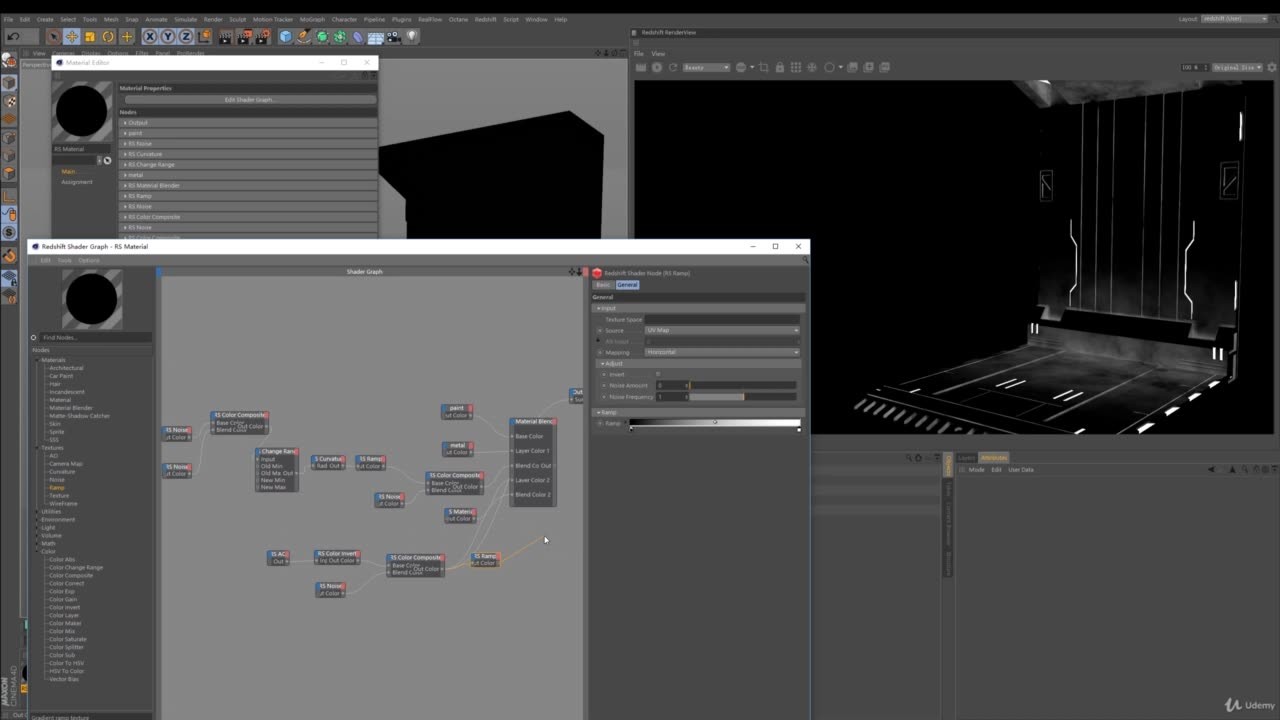Select the Rotate tool in the toolbar
This screenshot has width=1280, height=720.
(108, 36)
